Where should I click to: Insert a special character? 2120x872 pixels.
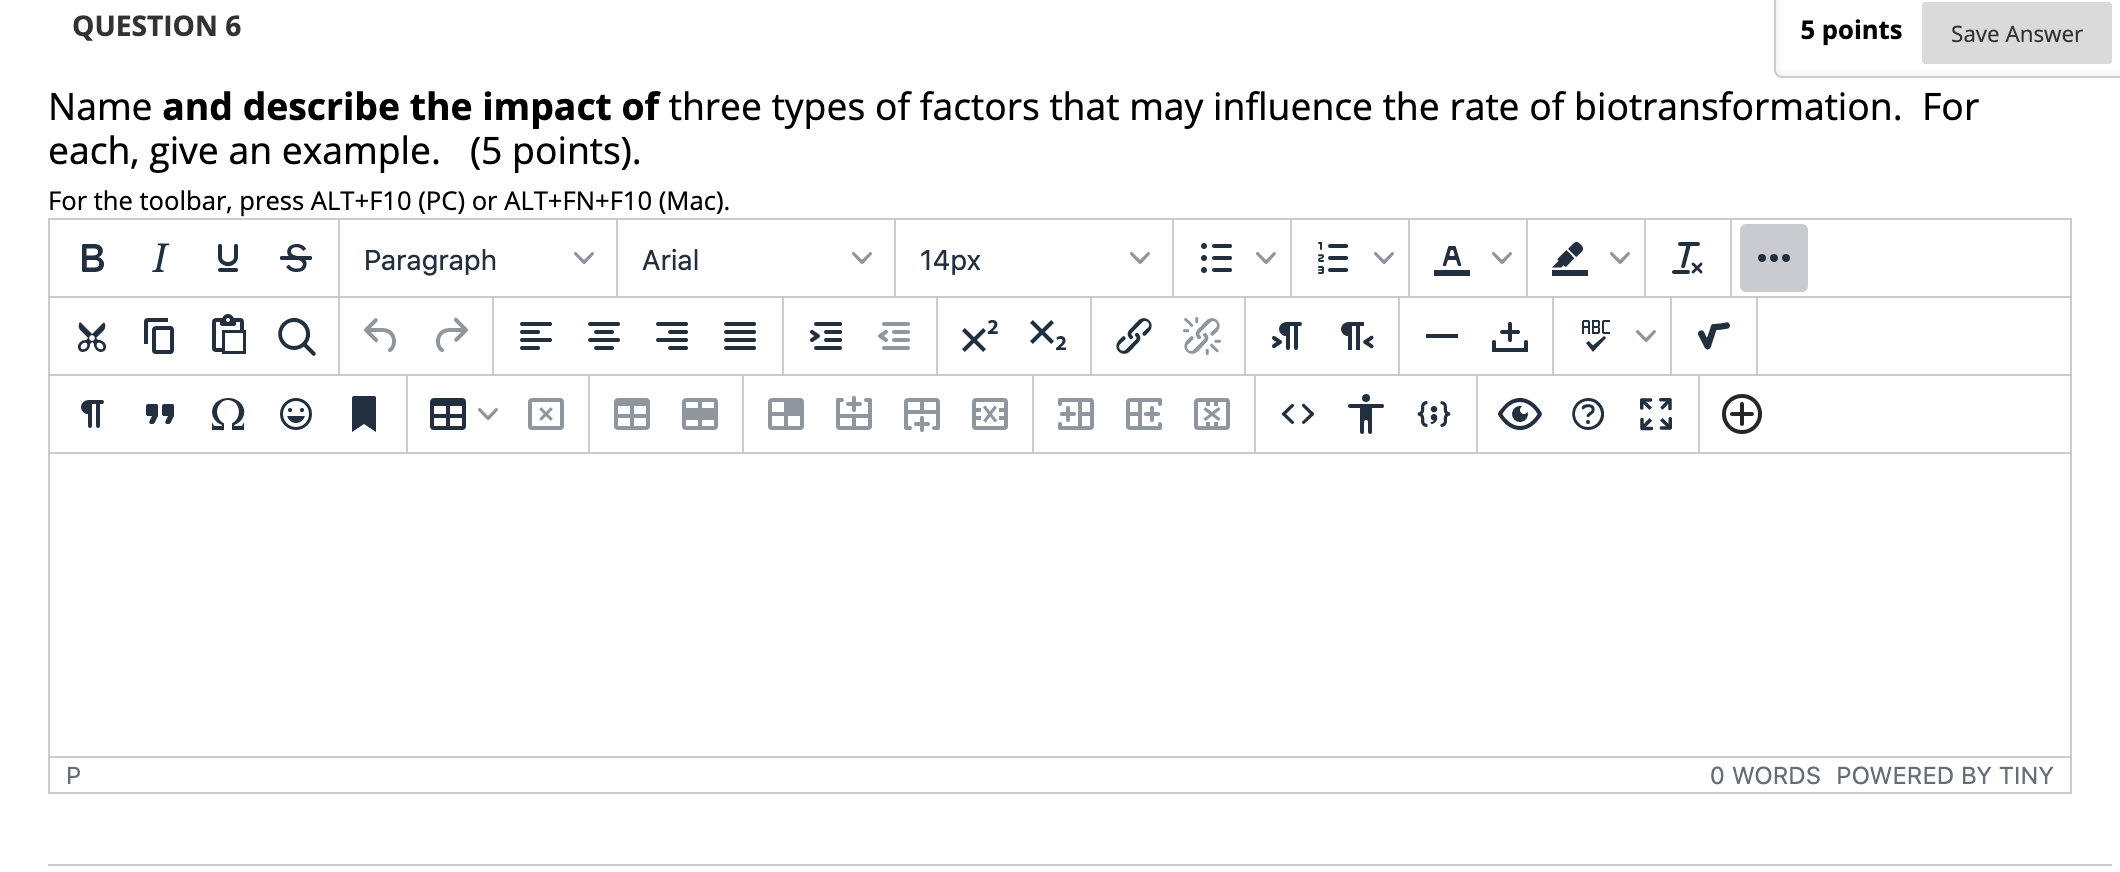(x=228, y=414)
